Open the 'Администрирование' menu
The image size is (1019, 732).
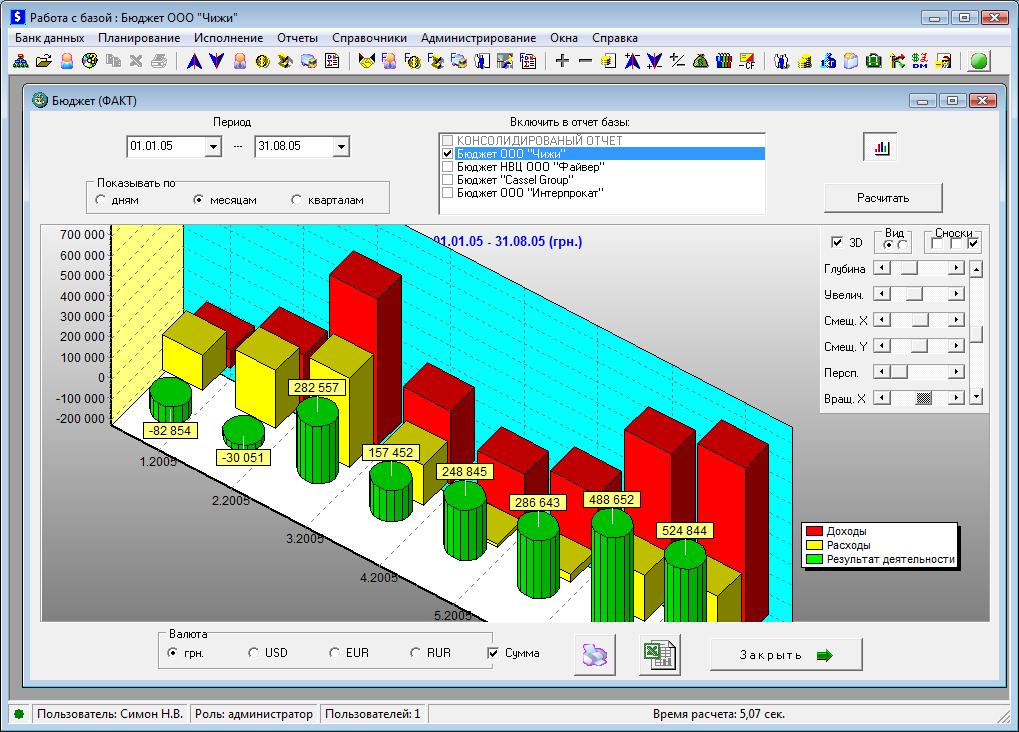[x=478, y=38]
